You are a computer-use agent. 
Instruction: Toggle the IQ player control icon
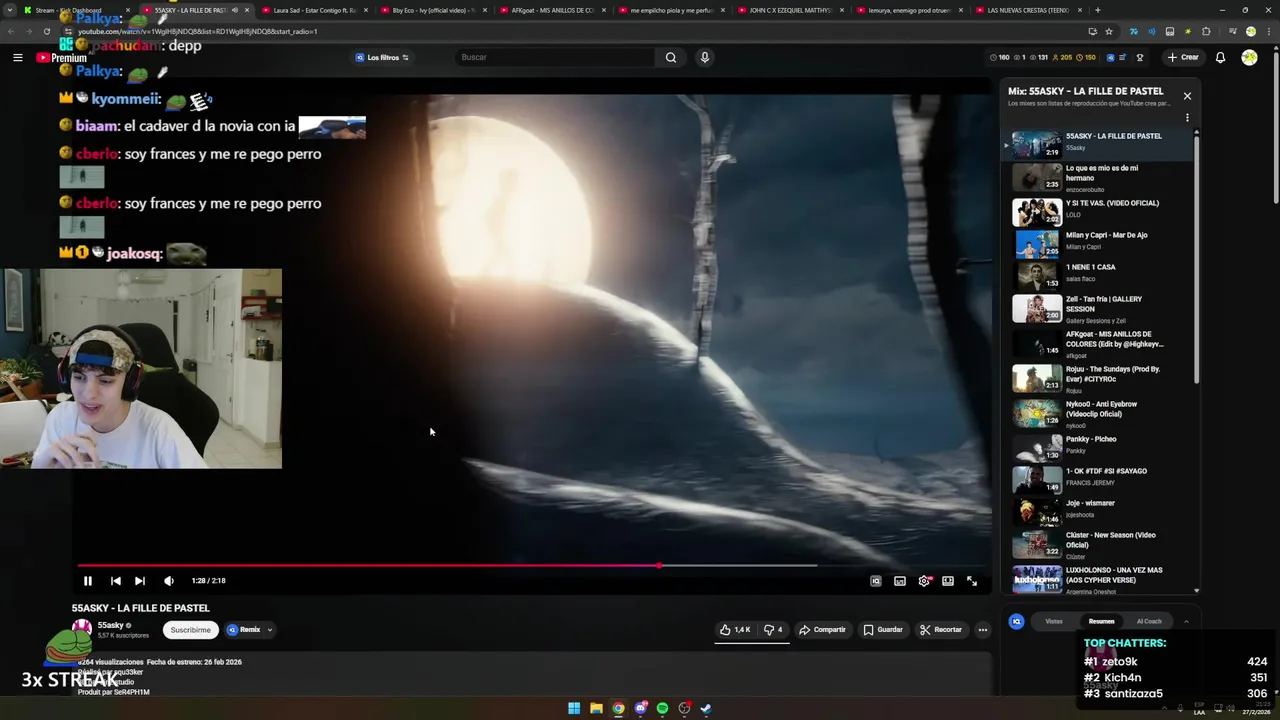coord(876,581)
